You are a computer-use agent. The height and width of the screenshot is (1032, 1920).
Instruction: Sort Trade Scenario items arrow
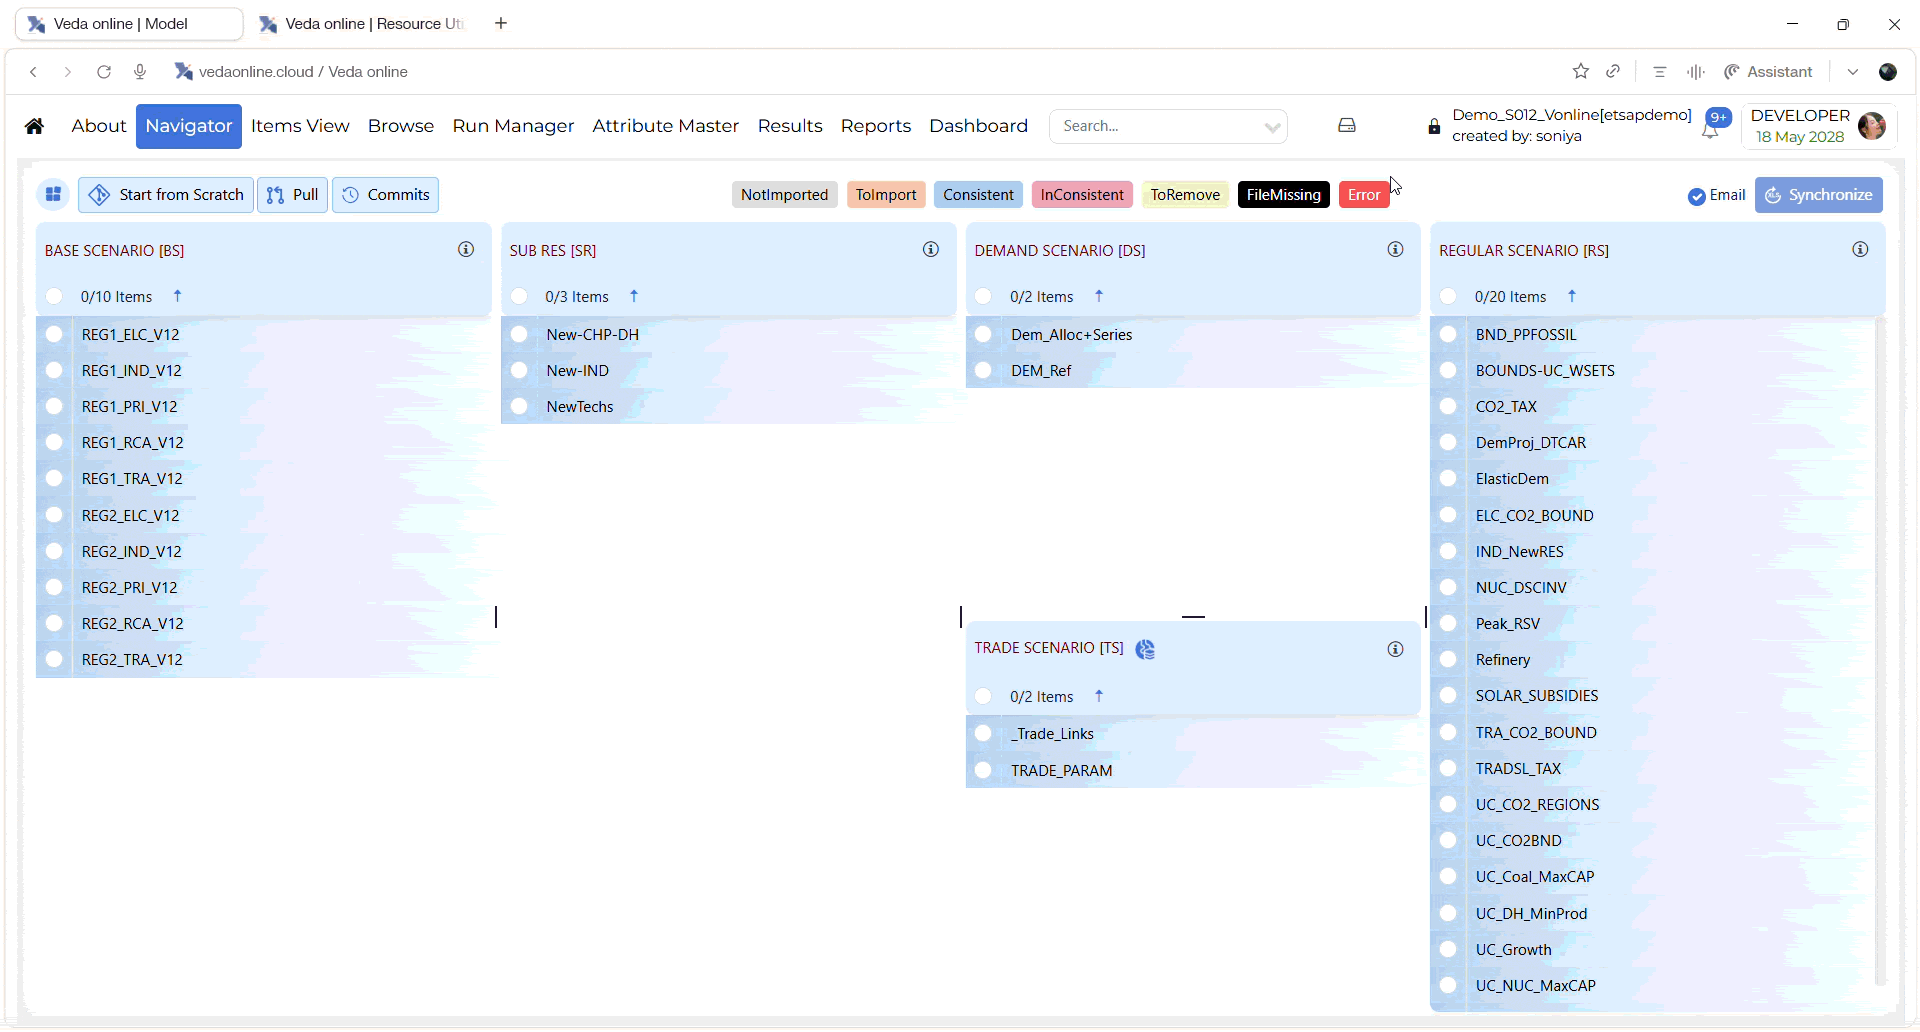pos(1099,696)
